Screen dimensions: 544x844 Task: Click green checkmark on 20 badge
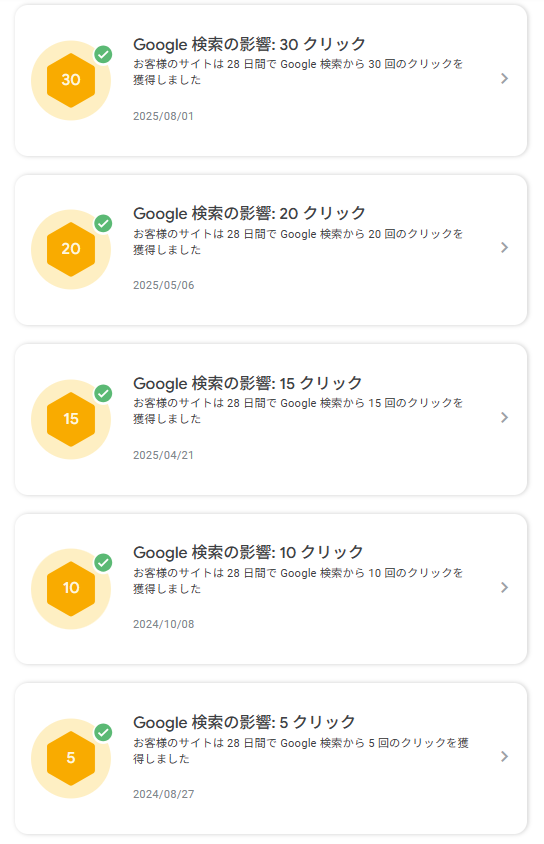click(x=103, y=223)
